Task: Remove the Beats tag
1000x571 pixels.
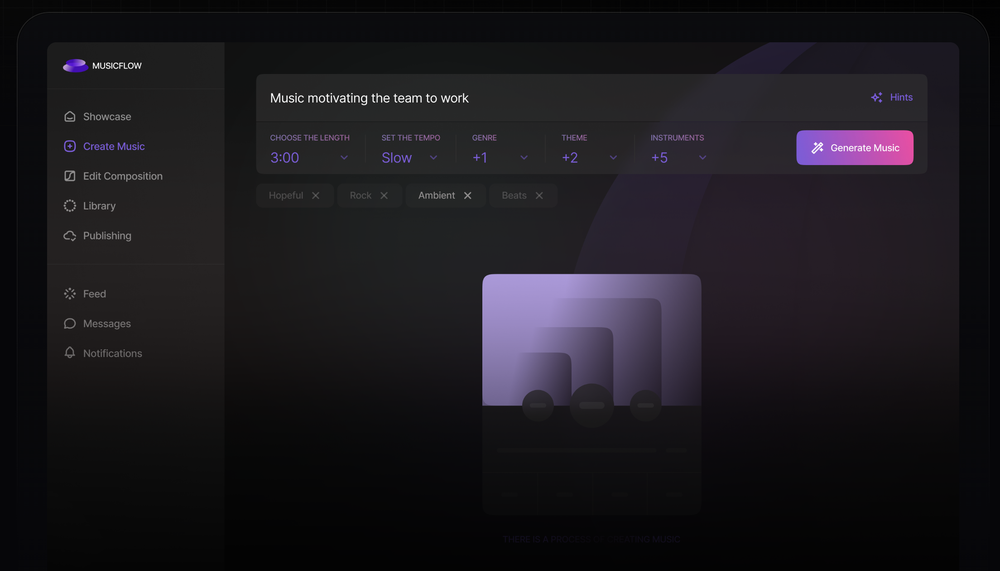Action: coord(540,196)
